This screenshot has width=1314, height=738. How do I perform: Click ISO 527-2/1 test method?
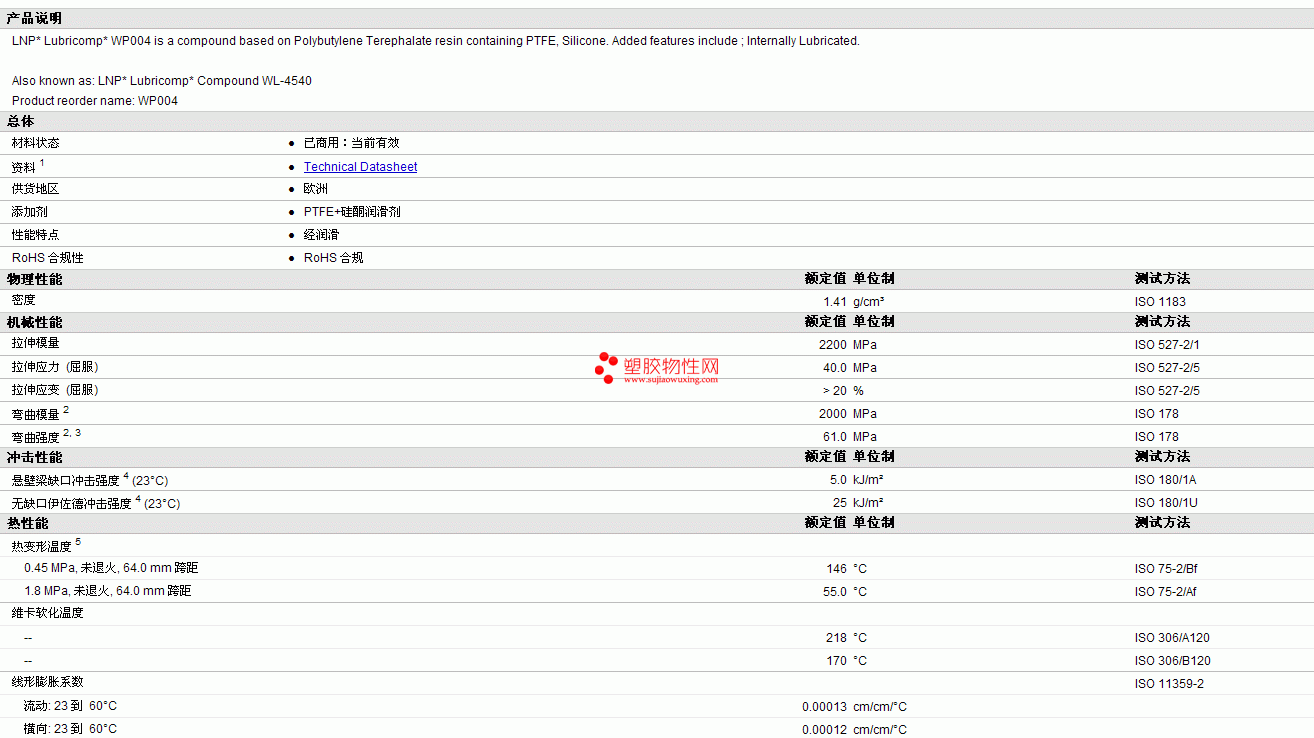click(x=1167, y=345)
